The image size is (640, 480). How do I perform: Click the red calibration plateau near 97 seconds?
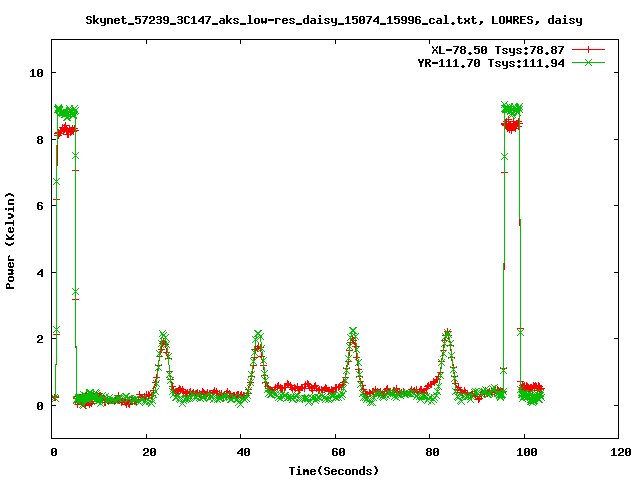pyautogui.click(x=512, y=124)
